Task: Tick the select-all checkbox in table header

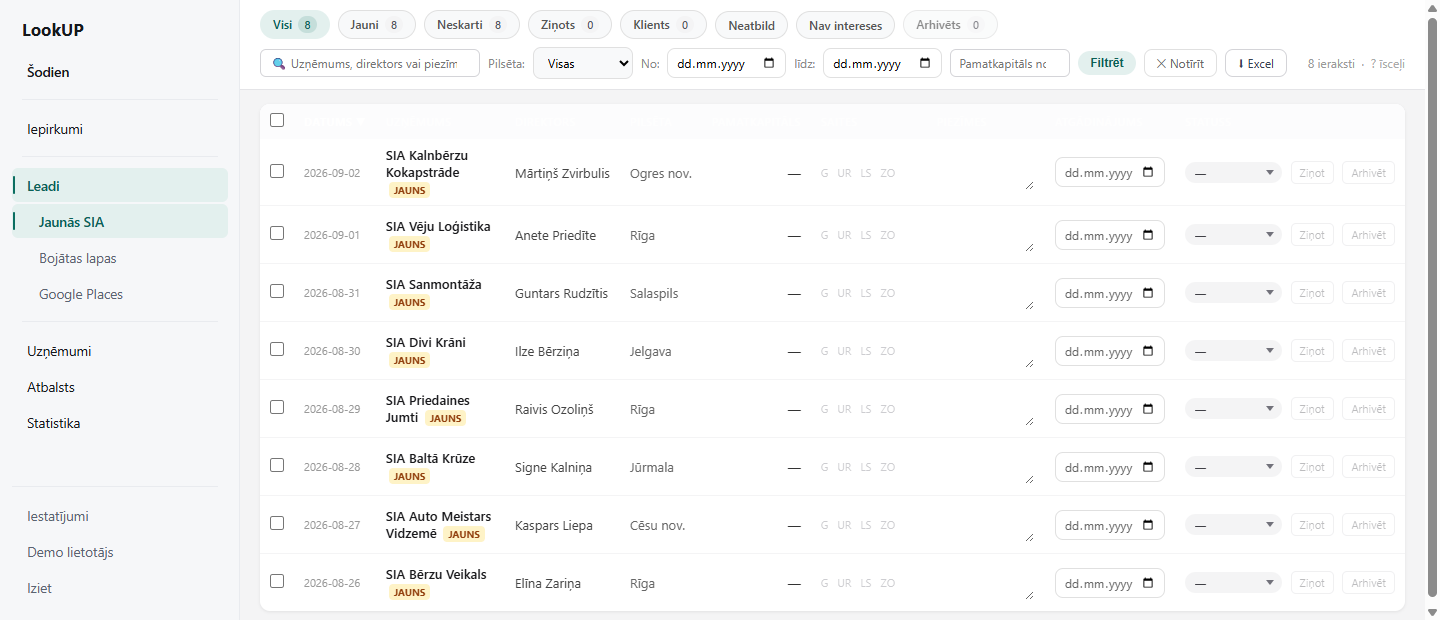Action: 277,120
